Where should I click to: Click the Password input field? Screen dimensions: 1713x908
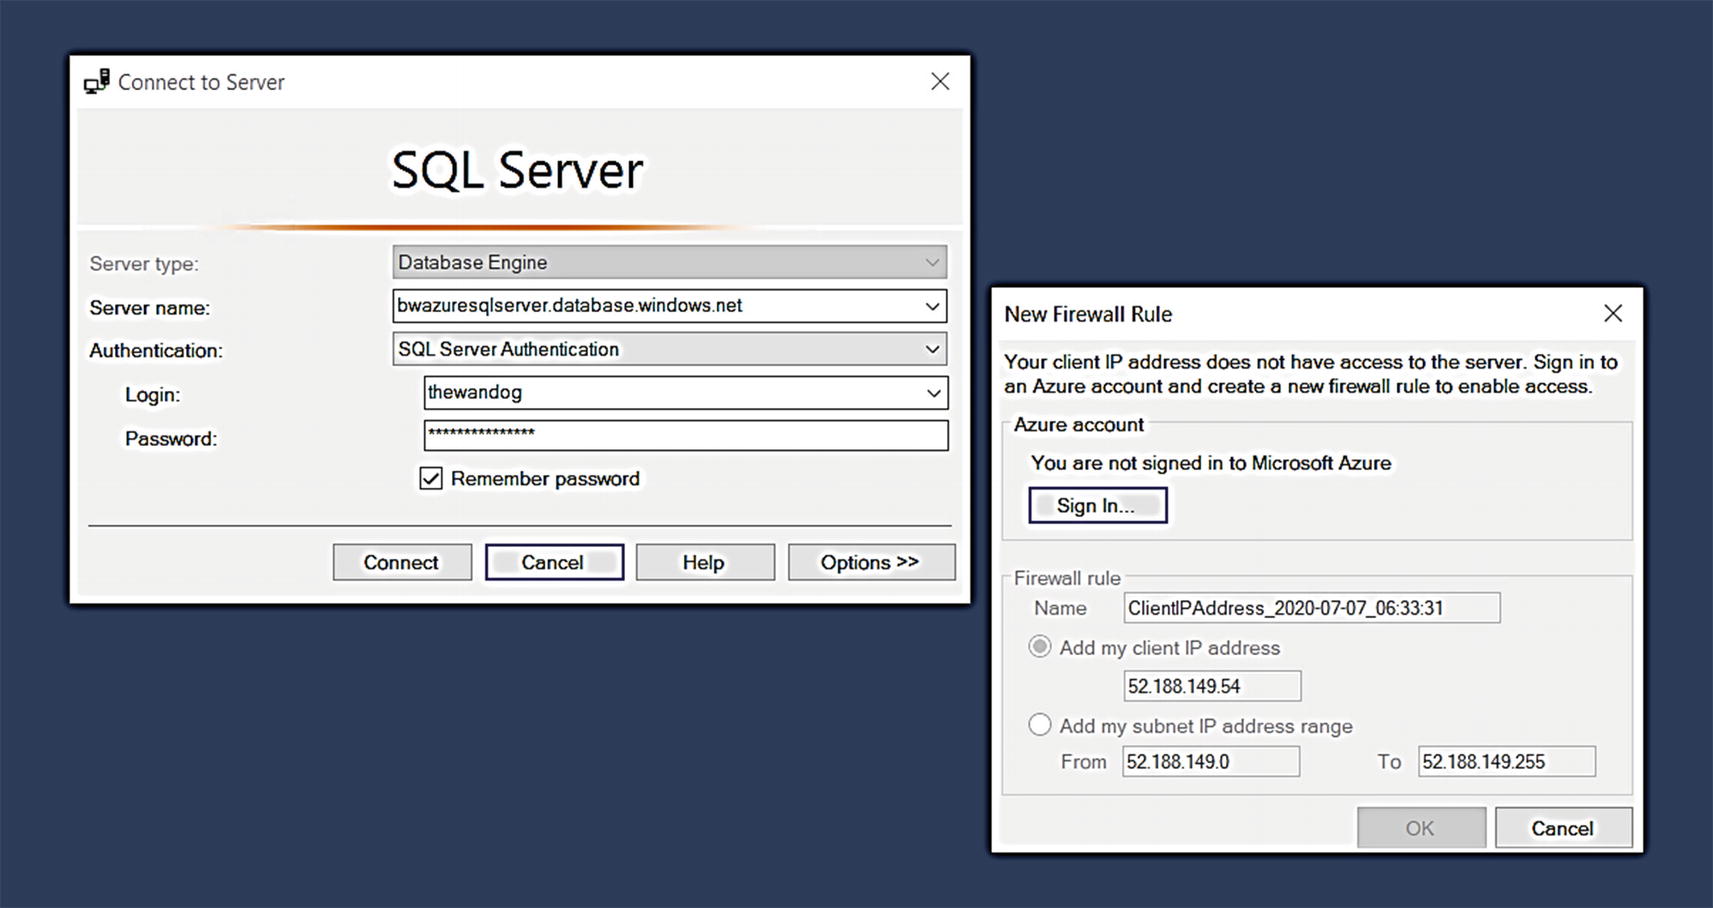tap(686, 435)
